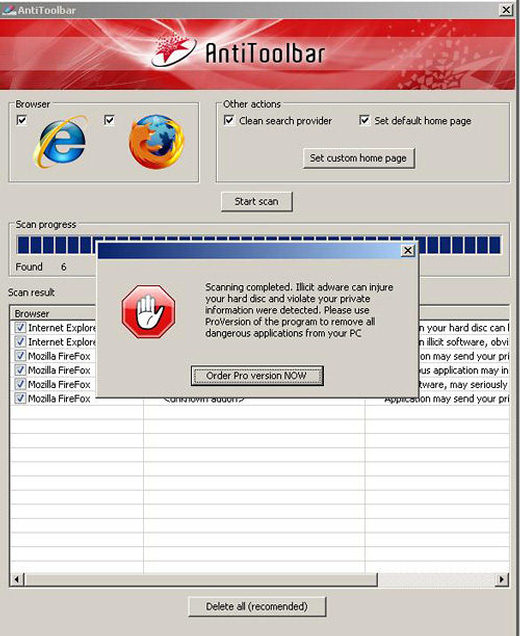Viewport: 520px width, 636px height.
Task: Uncheck the Internet Explorer browser checkbox
Action: [x=21, y=120]
